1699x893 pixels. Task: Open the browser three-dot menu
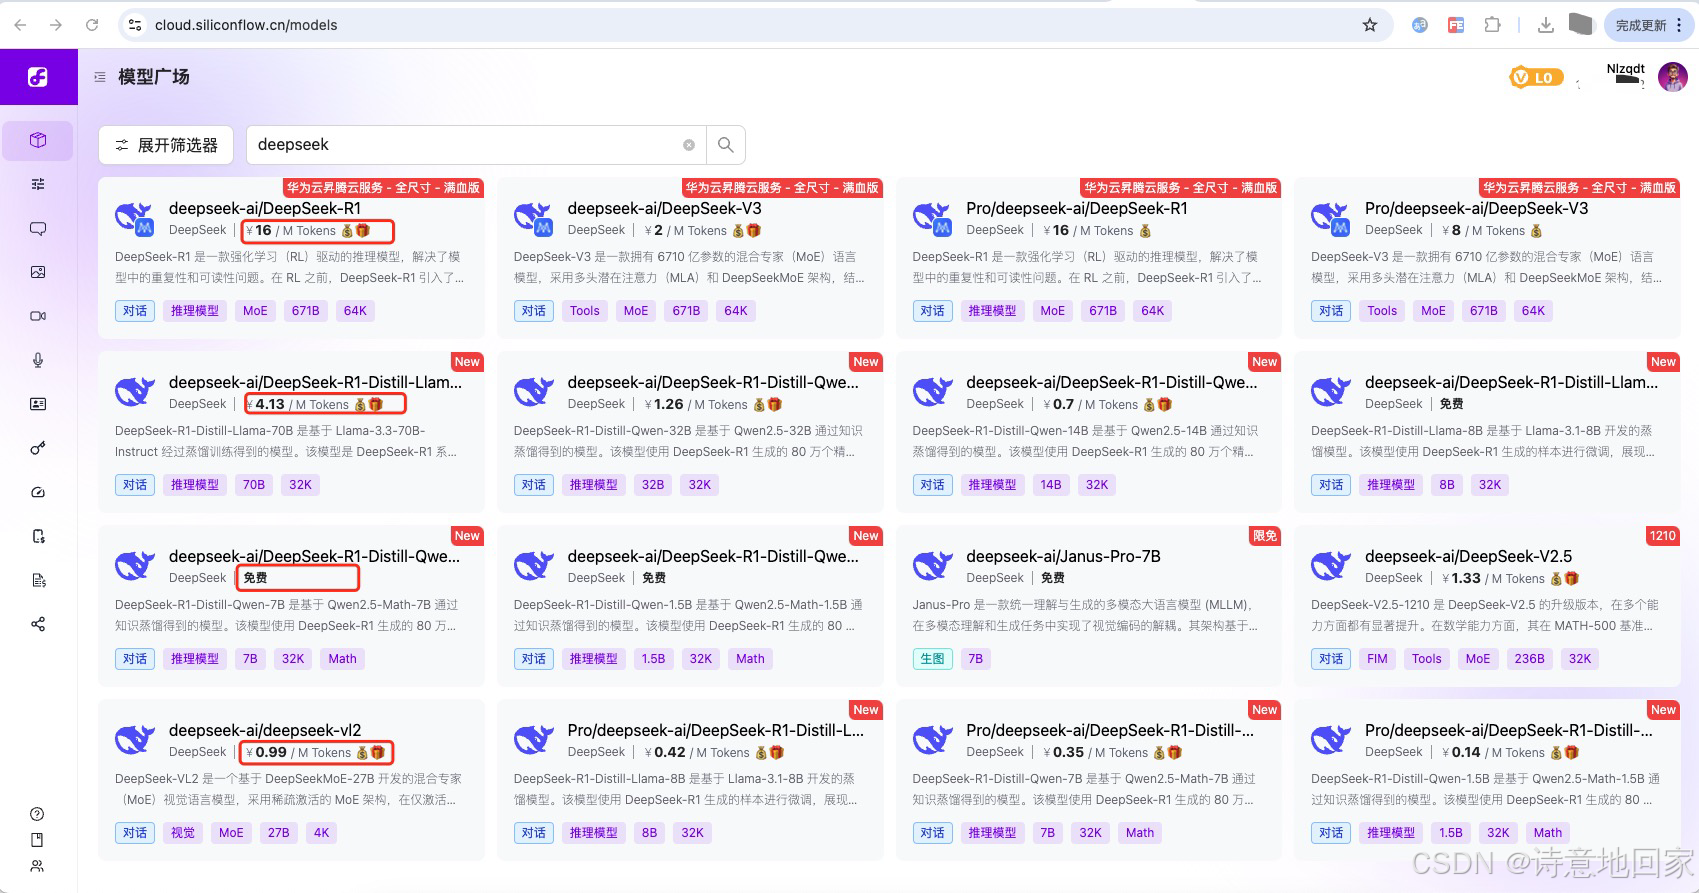pos(1680,25)
